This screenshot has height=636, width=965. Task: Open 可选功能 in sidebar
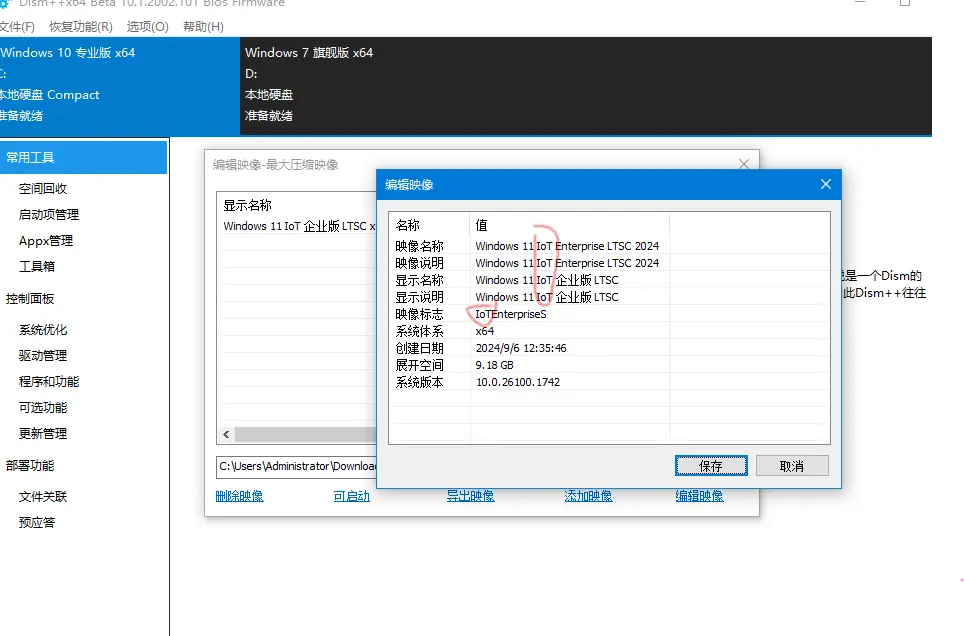coord(43,408)
